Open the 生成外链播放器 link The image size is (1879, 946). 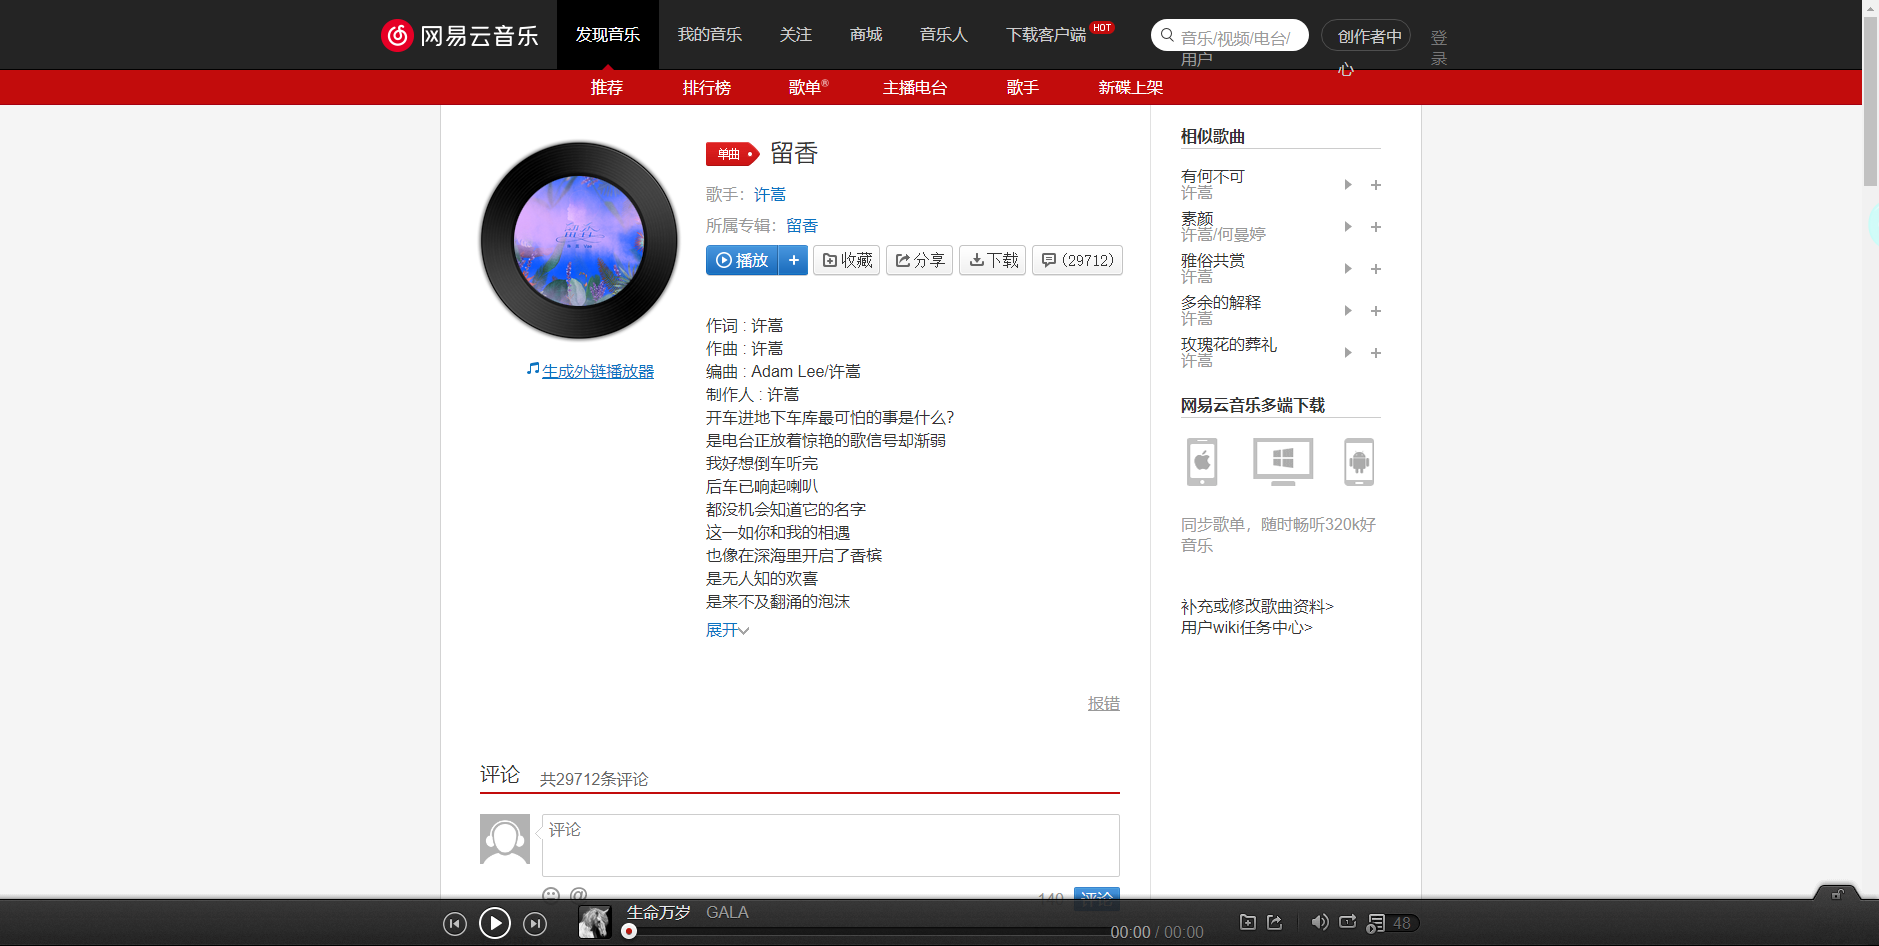(597, 370)
